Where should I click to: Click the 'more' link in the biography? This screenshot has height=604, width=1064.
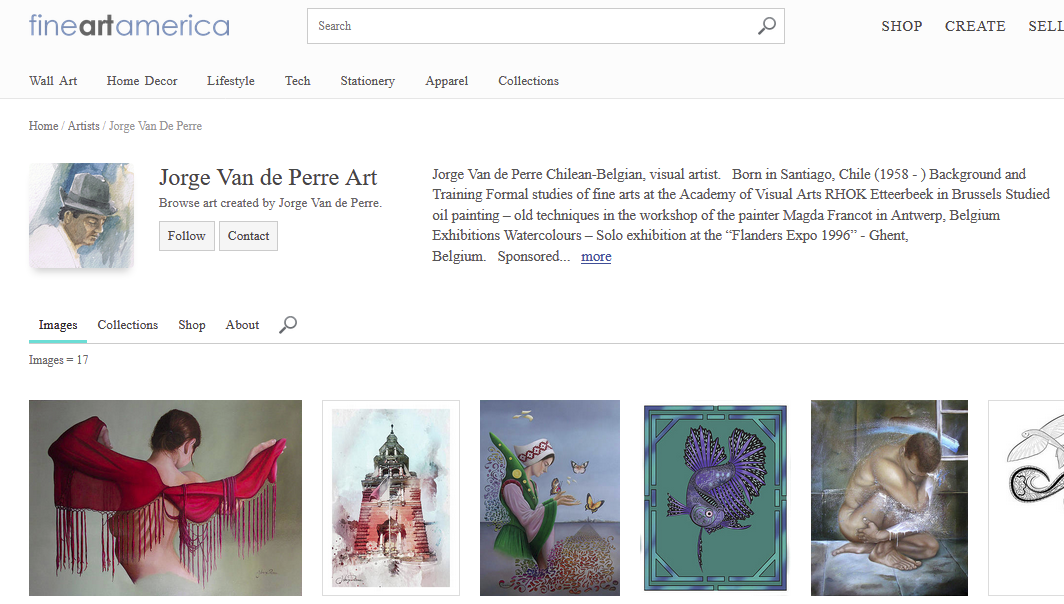pyautogui.click(x=596, y=257)
